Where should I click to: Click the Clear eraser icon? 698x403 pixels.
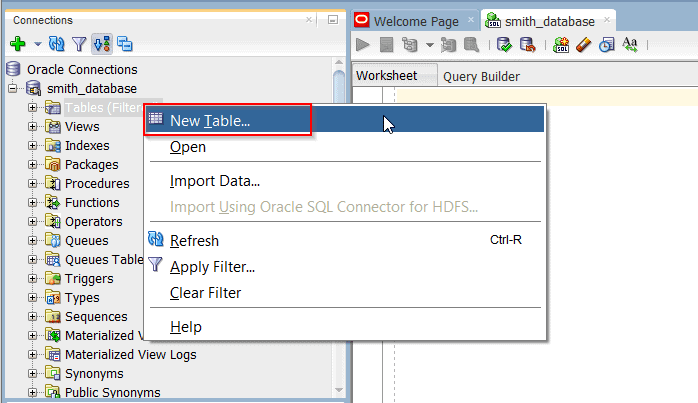click(583, 45)
